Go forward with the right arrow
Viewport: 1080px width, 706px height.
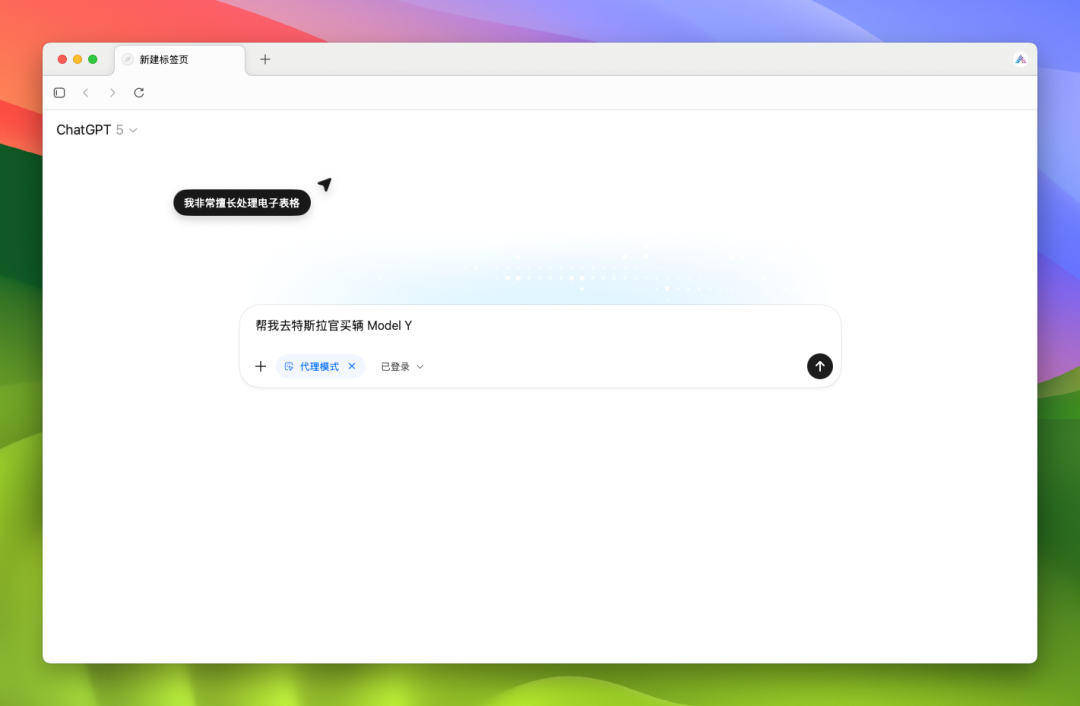click(112, 93)
